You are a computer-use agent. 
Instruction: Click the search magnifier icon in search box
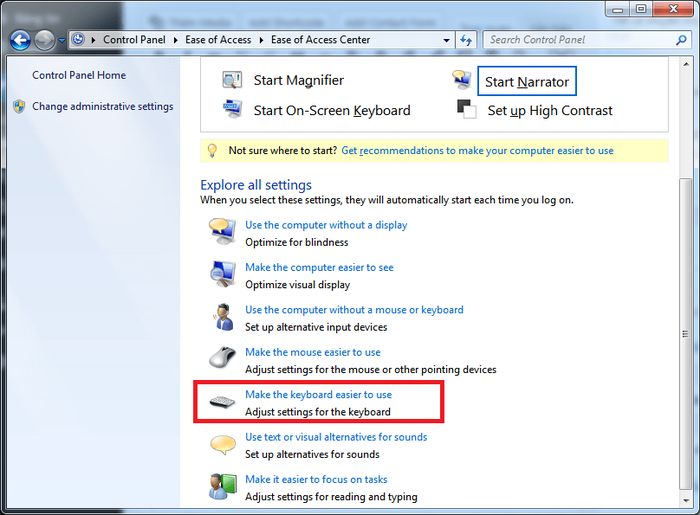pos(681,40)
